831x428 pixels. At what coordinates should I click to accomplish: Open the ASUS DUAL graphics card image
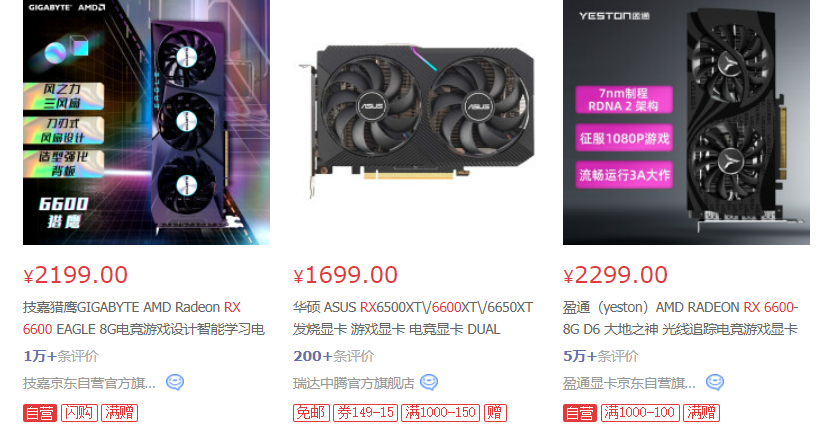click(416, 122)
